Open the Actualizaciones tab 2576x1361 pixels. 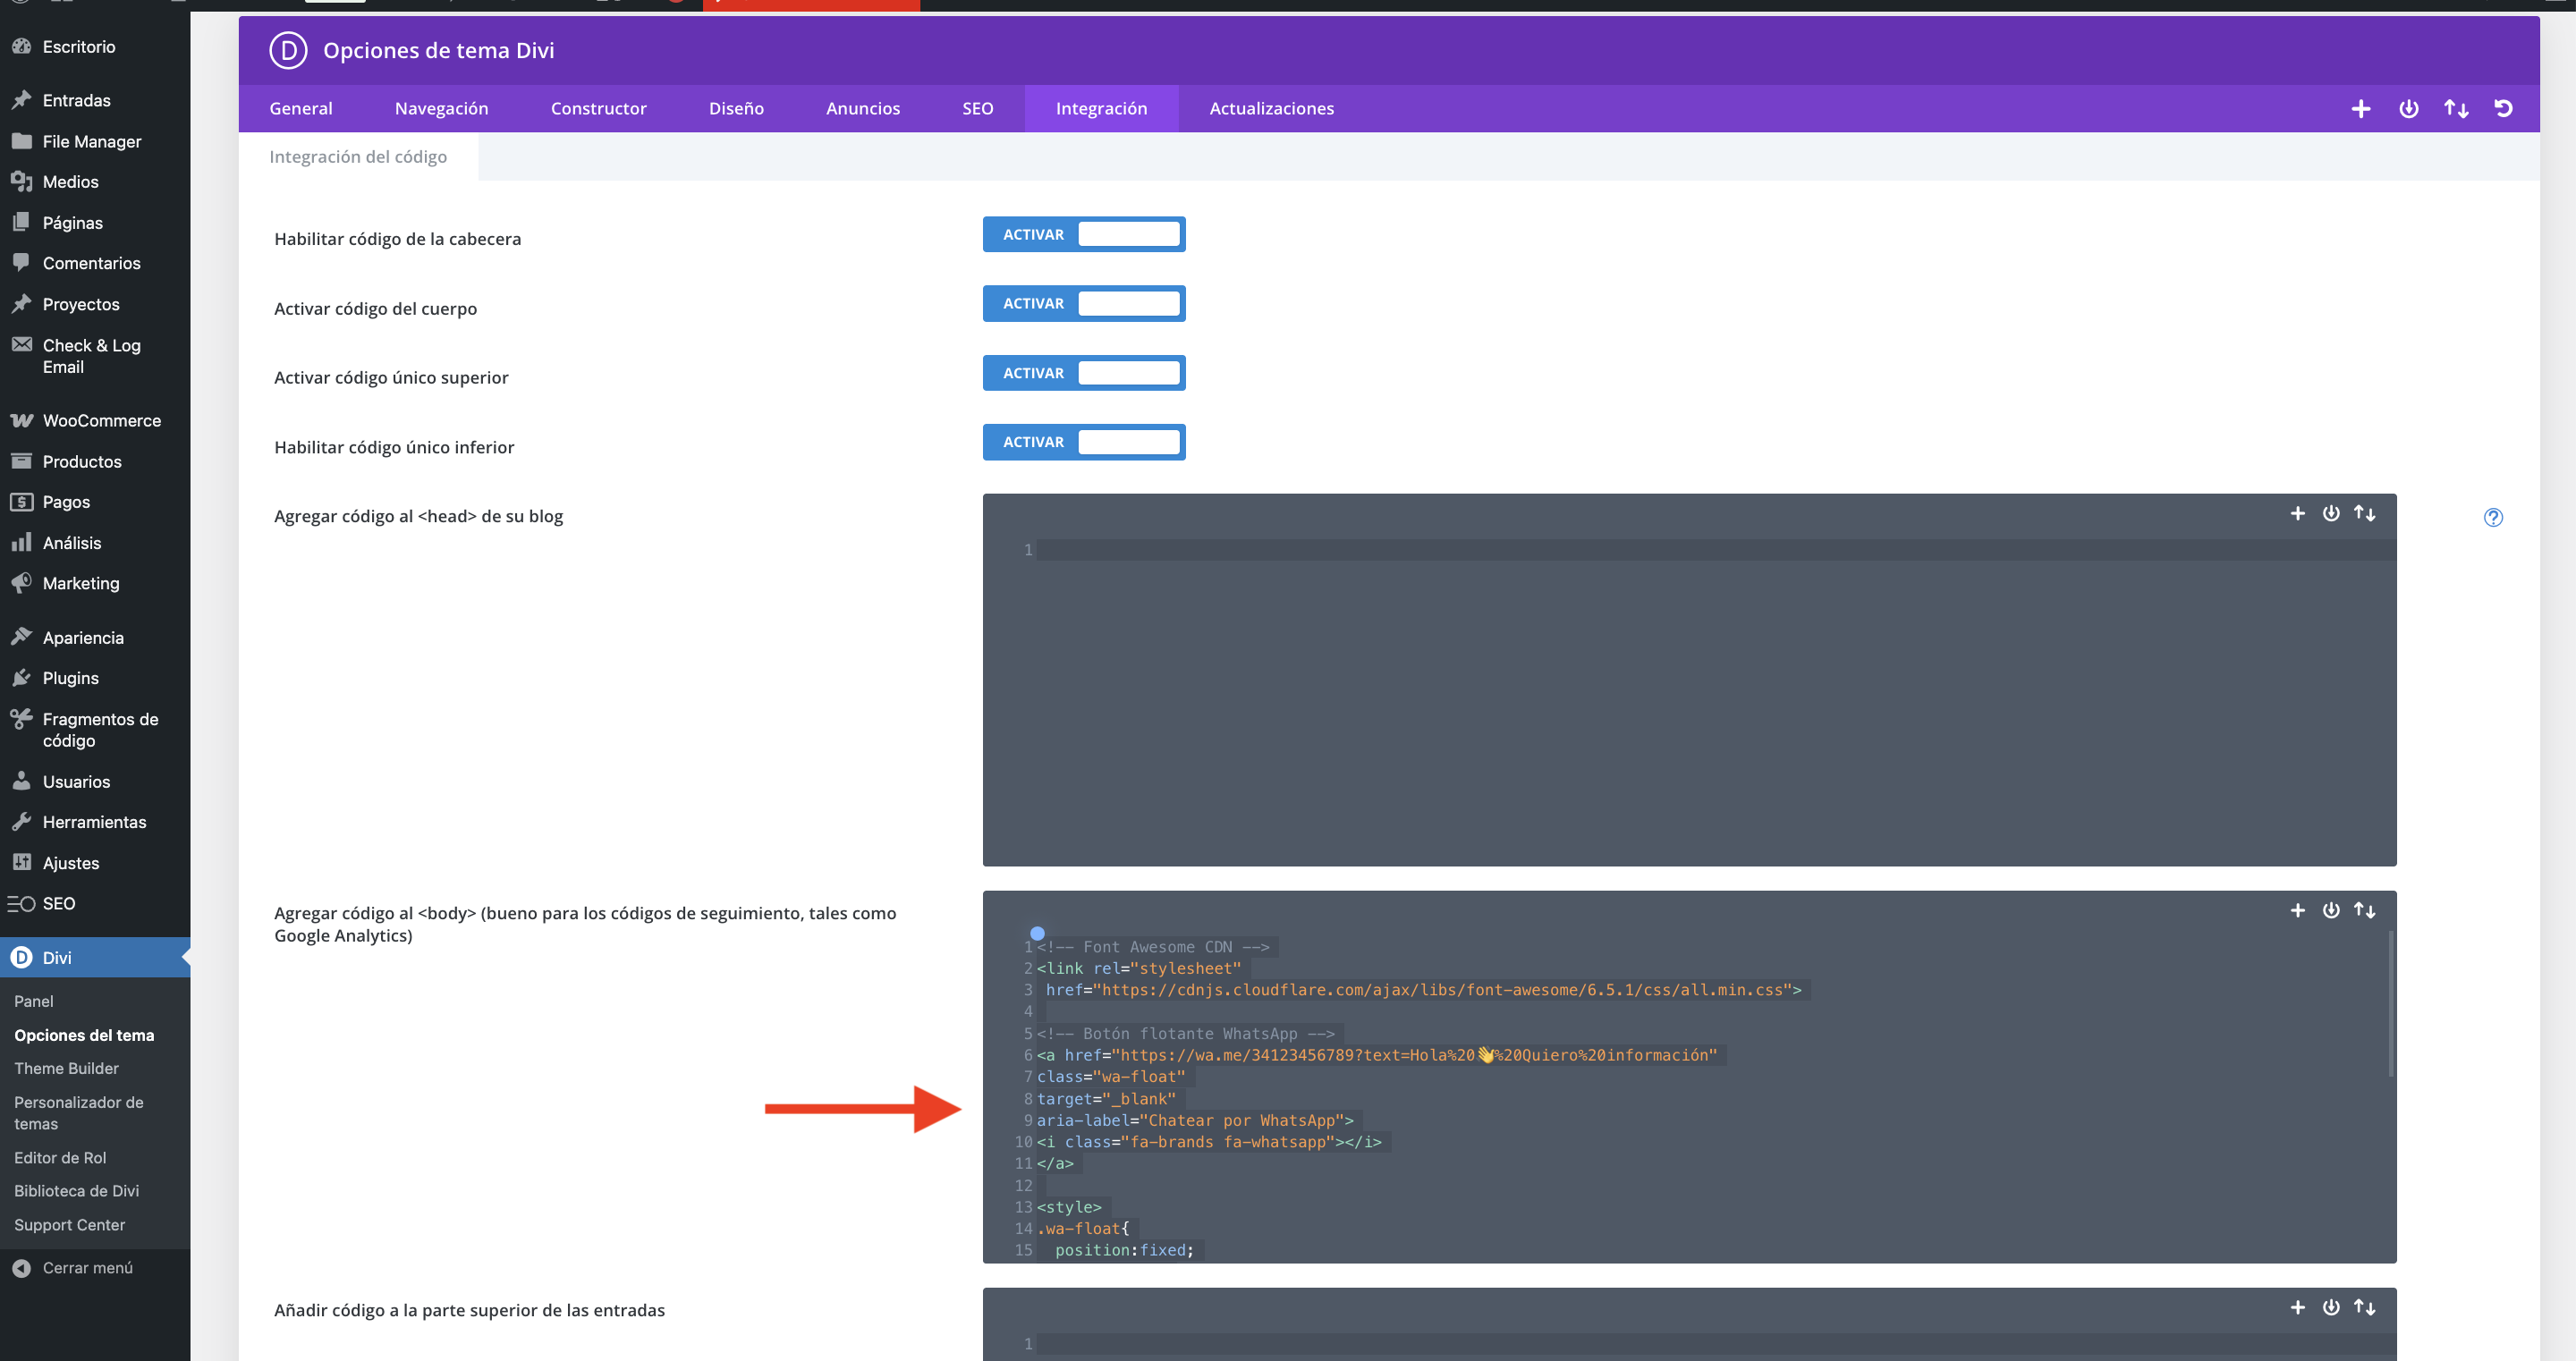point(1271,108)
